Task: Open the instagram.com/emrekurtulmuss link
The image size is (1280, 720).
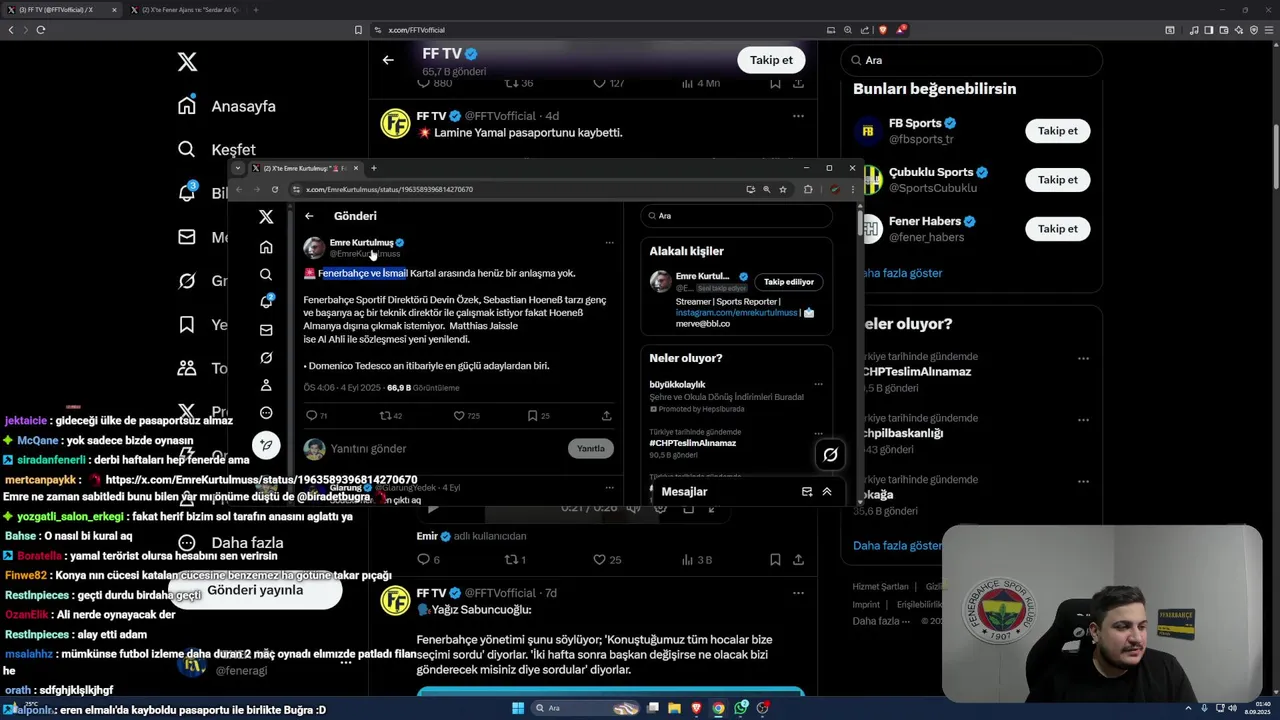Action: (x=736, y=312)
